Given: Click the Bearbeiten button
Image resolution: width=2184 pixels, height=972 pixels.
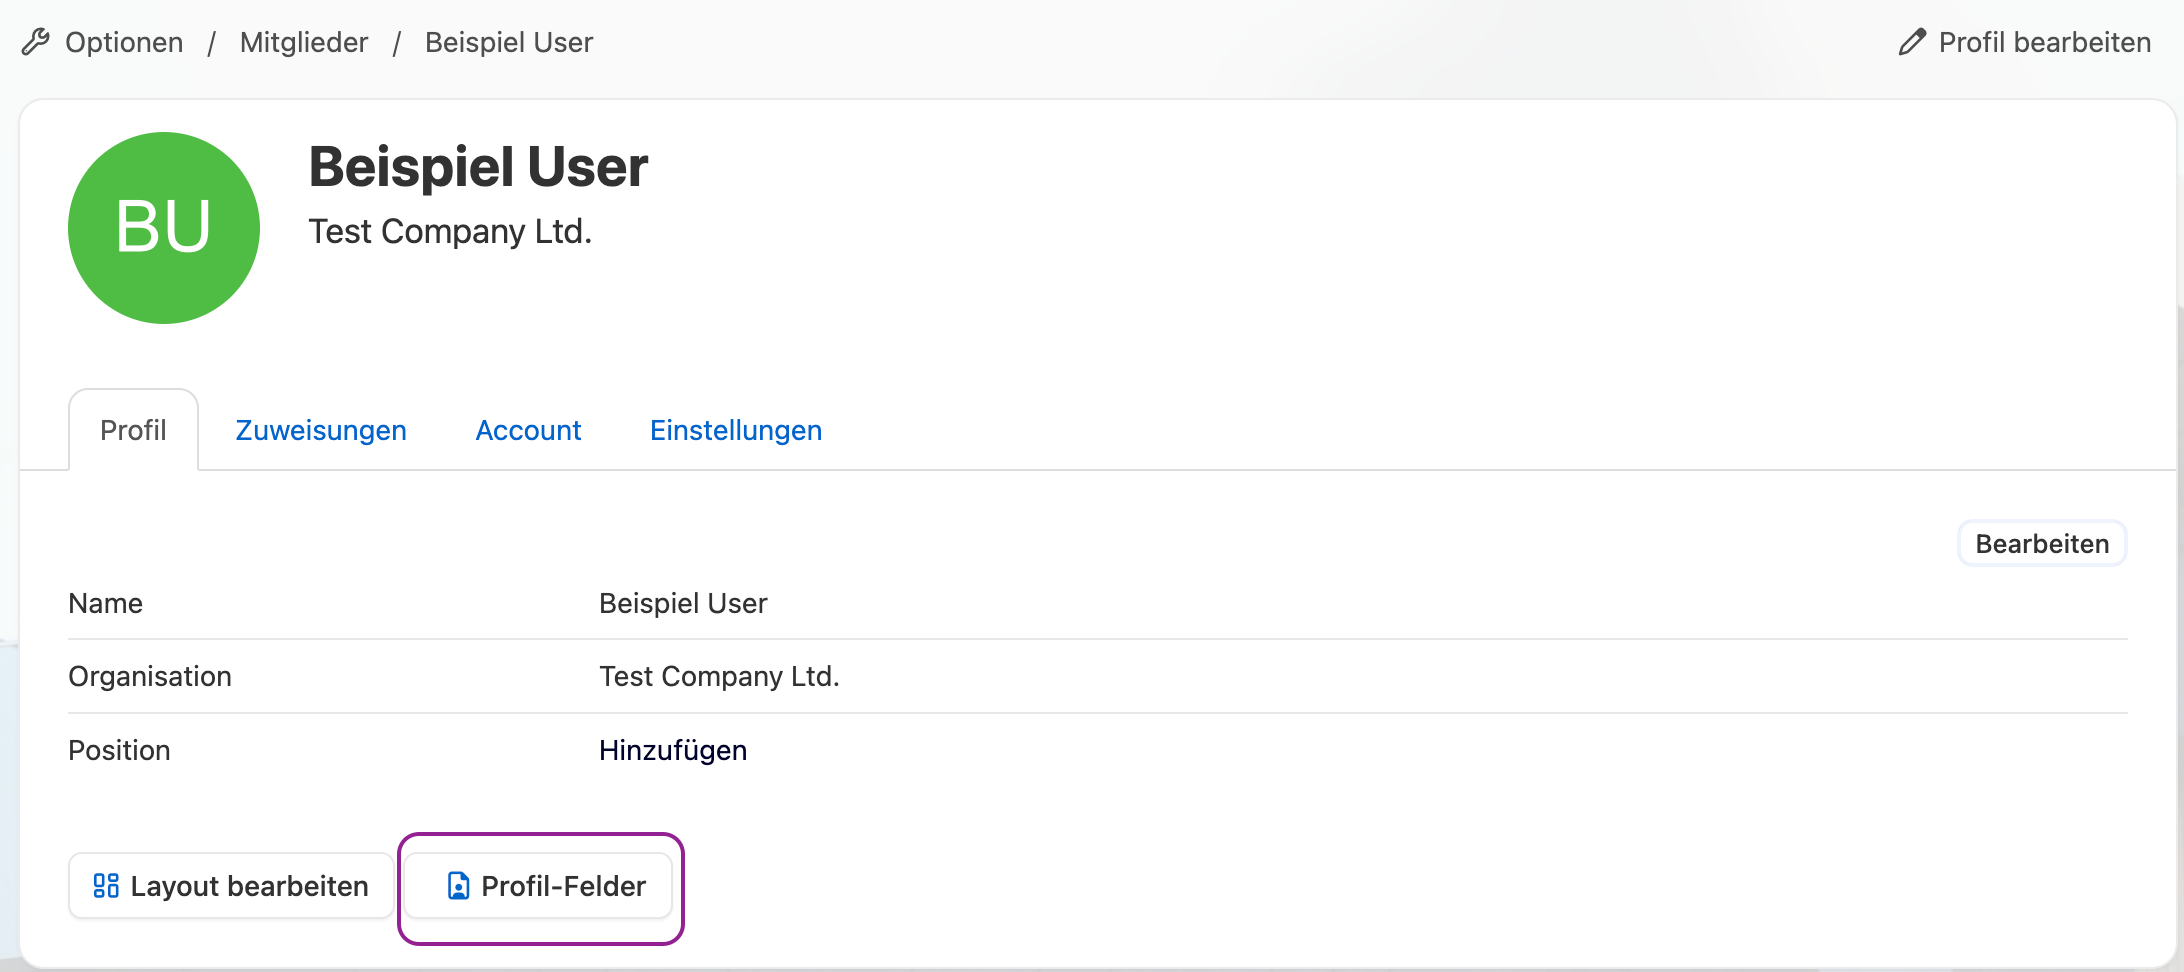Looking at the screenshot, I should [x=2042, y=544].
